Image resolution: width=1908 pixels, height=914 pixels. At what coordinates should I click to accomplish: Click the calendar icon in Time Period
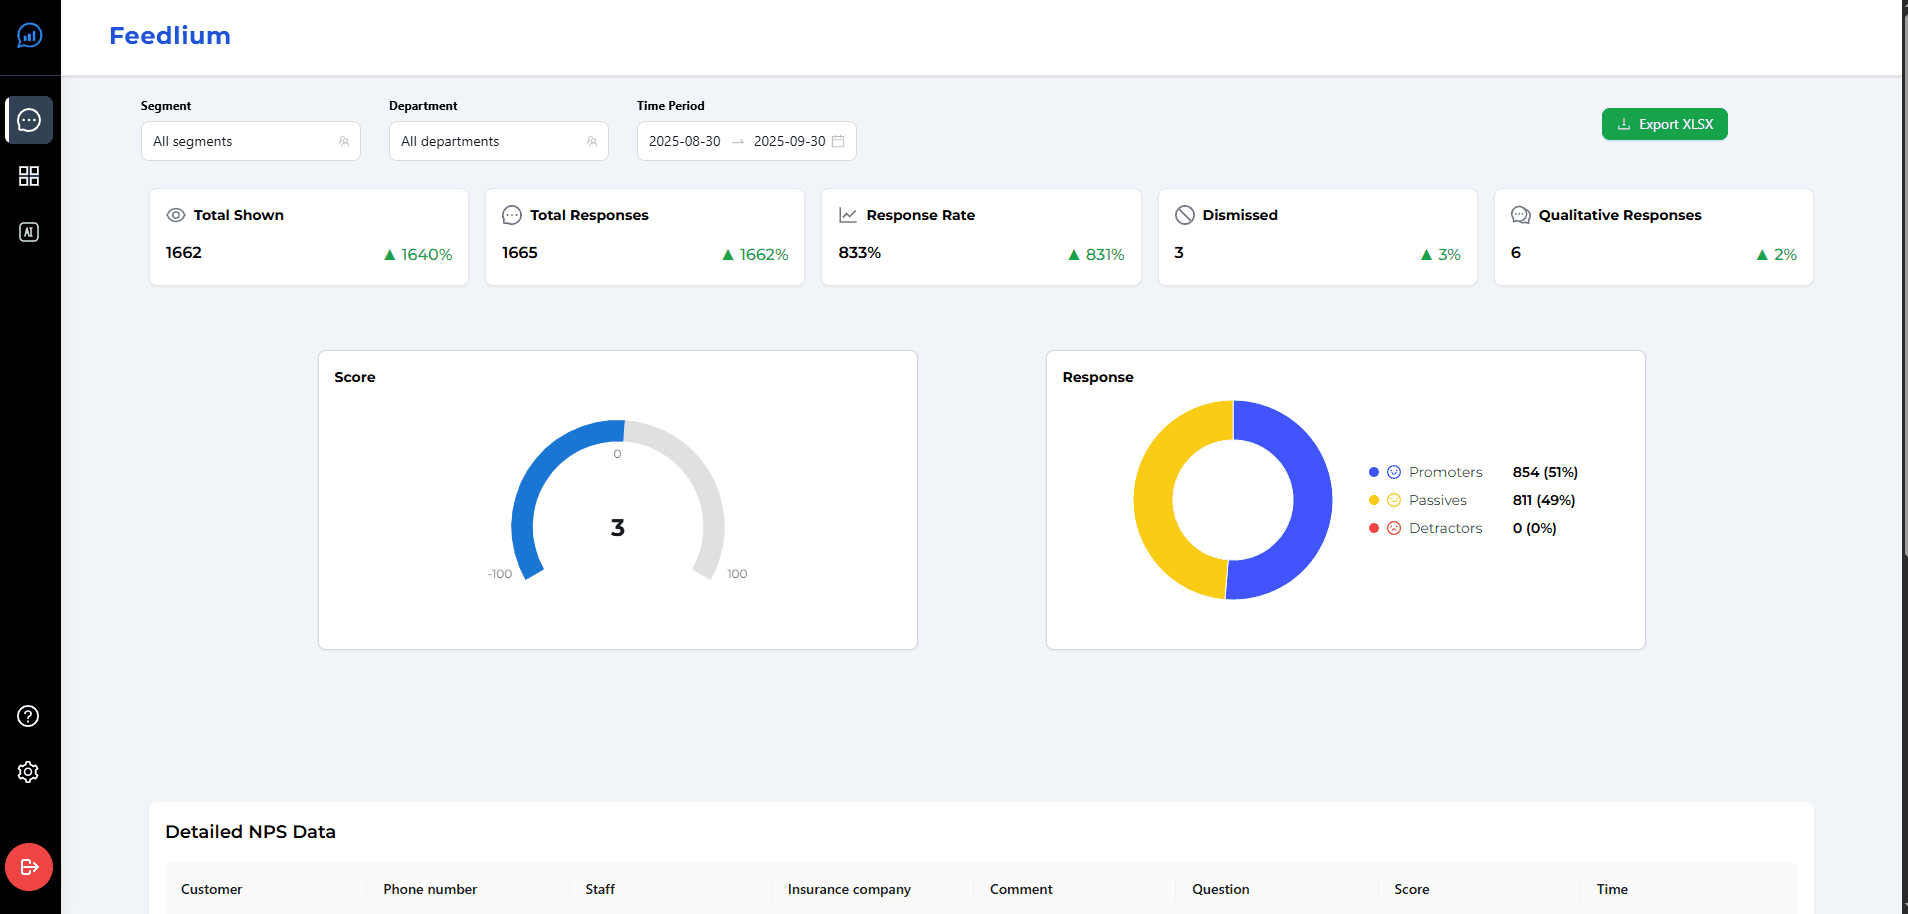(x=838, y=141)
